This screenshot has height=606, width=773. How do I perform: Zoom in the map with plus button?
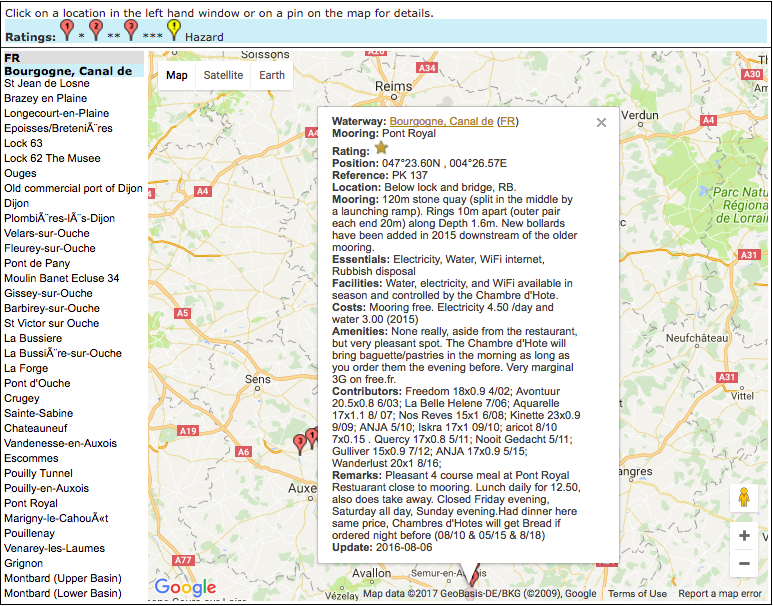coord(744,536)
